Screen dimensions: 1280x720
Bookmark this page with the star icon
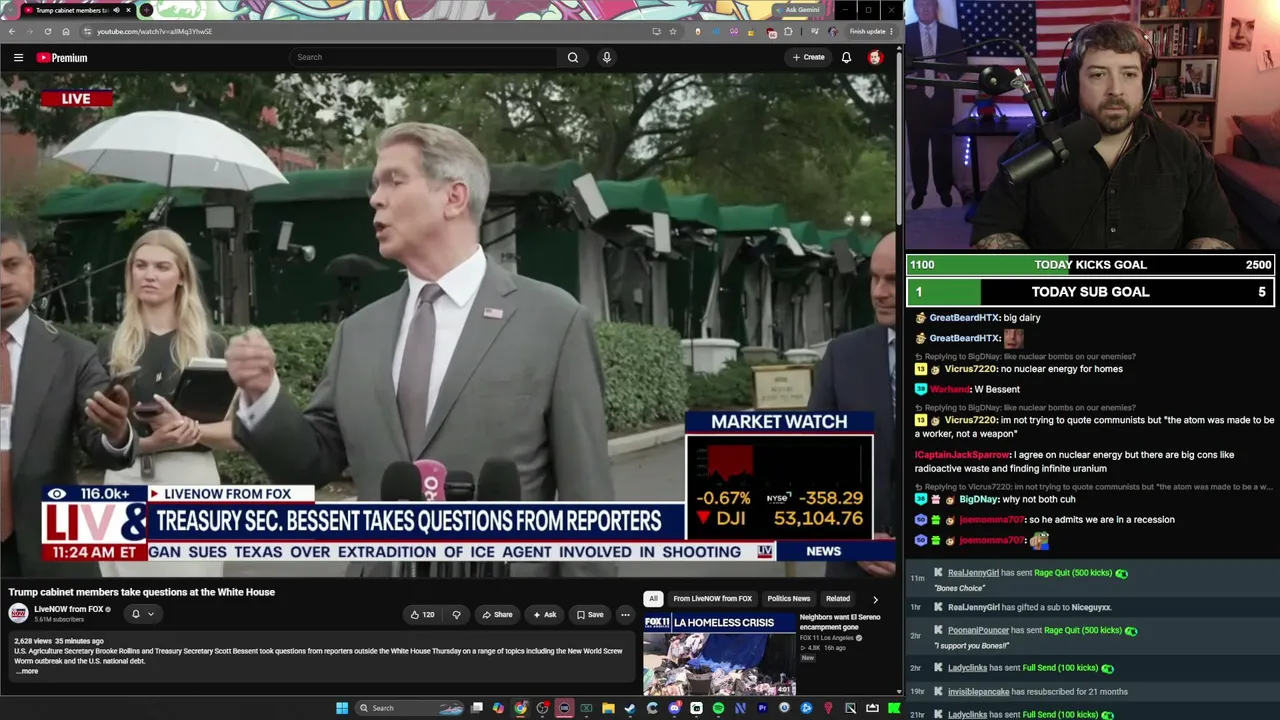(x=673, y=31)
